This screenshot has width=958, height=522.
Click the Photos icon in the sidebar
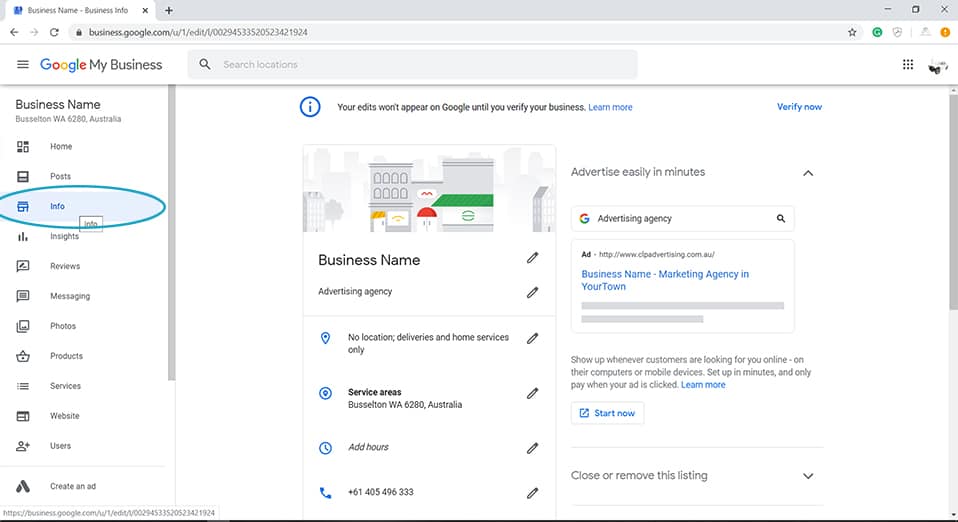23,326
